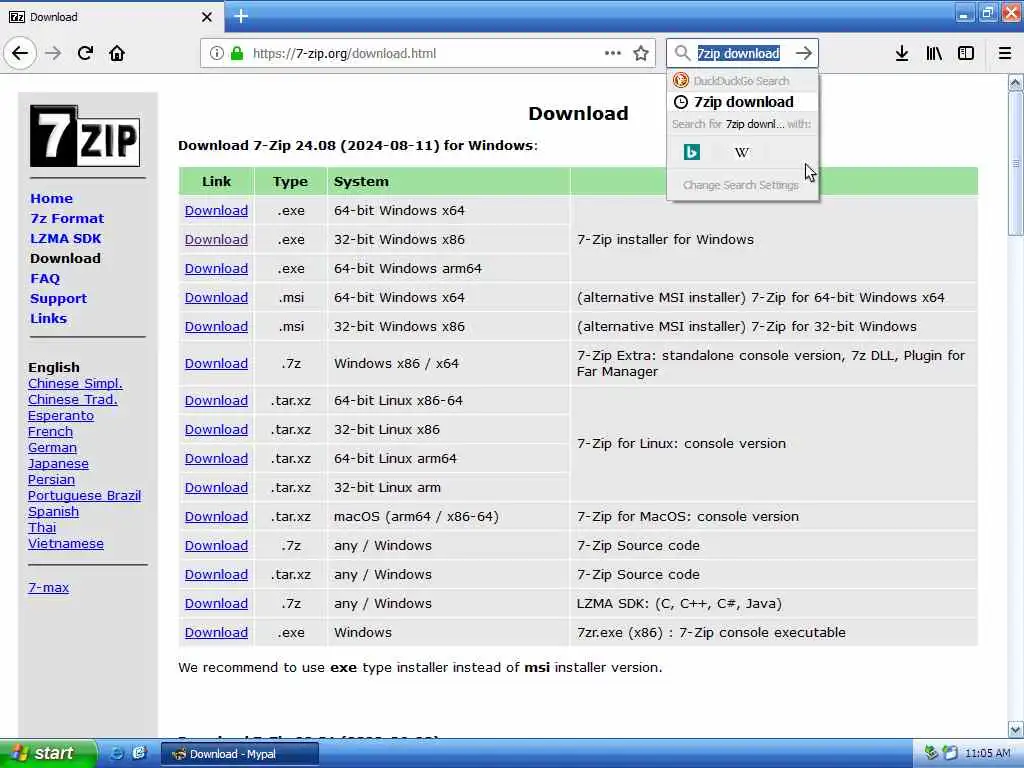Select Download - Mypal taskbar button

pos(240,754)
